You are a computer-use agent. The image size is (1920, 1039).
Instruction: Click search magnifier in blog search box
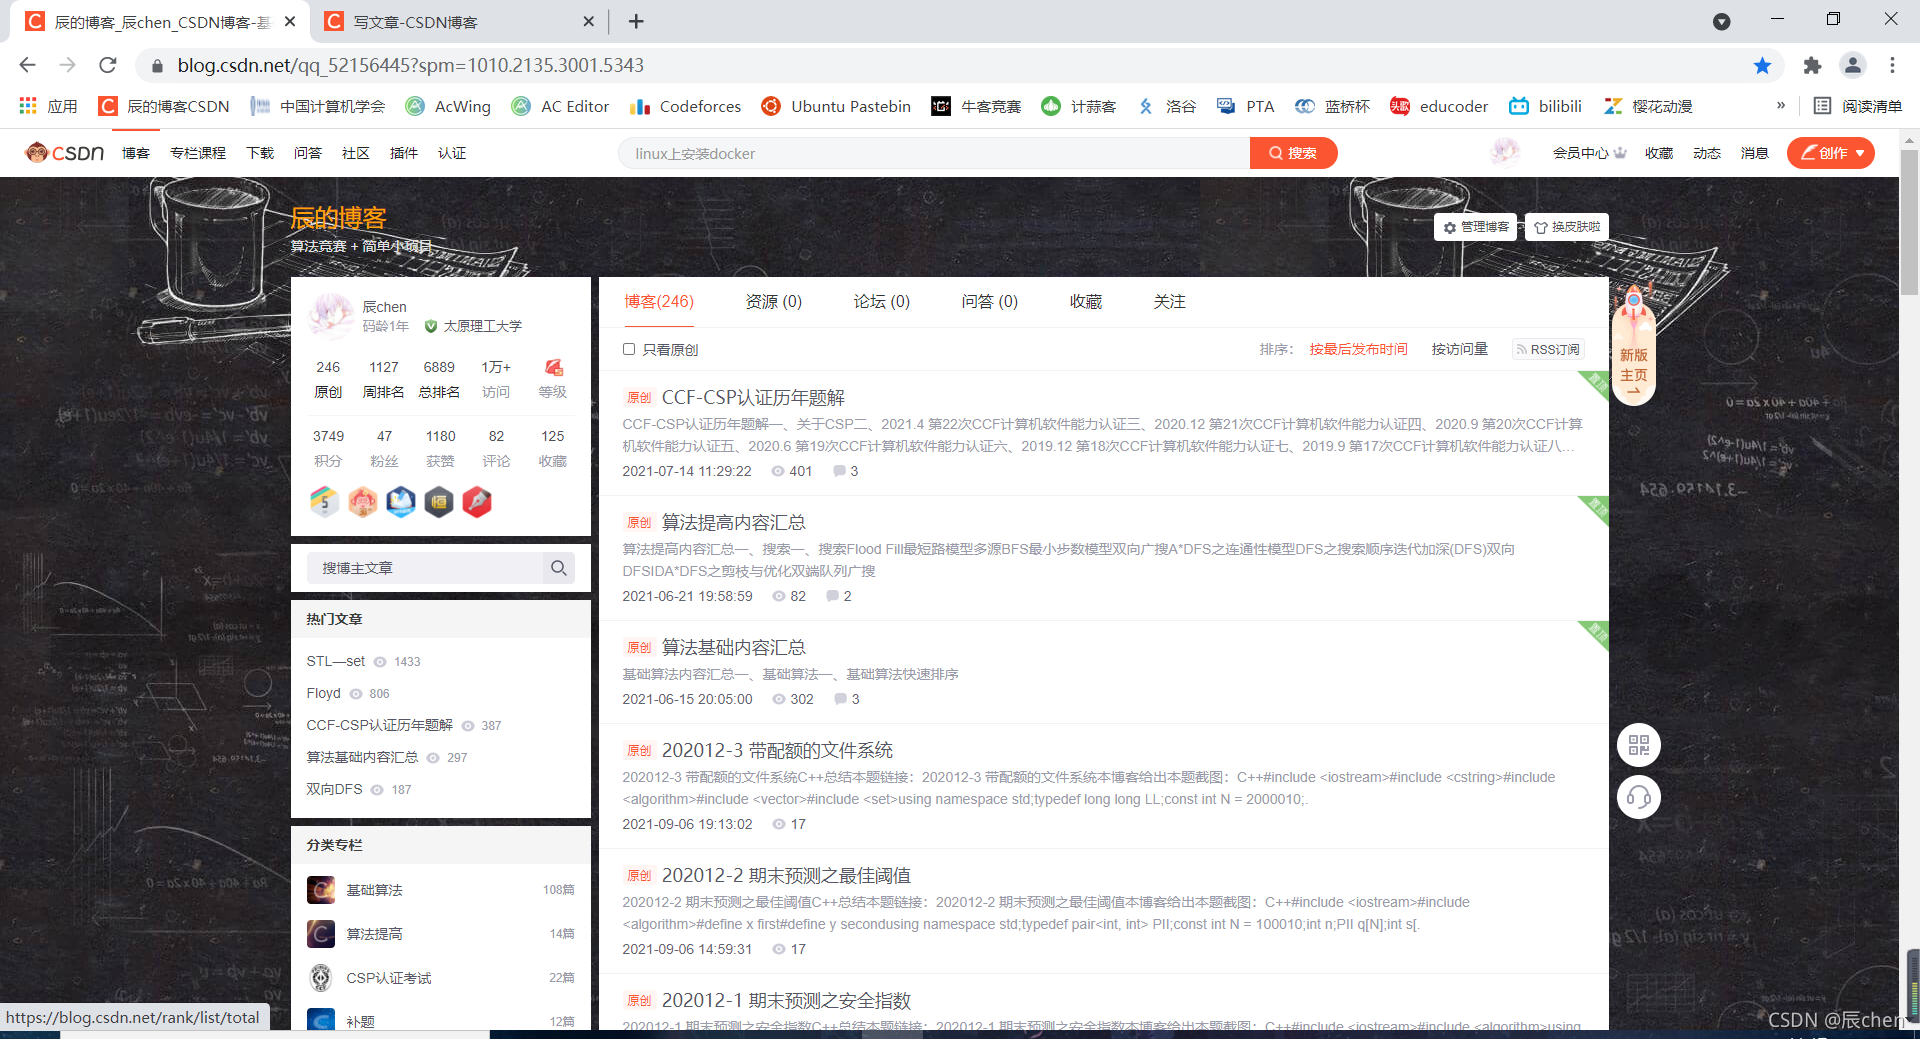coord(558,568)
